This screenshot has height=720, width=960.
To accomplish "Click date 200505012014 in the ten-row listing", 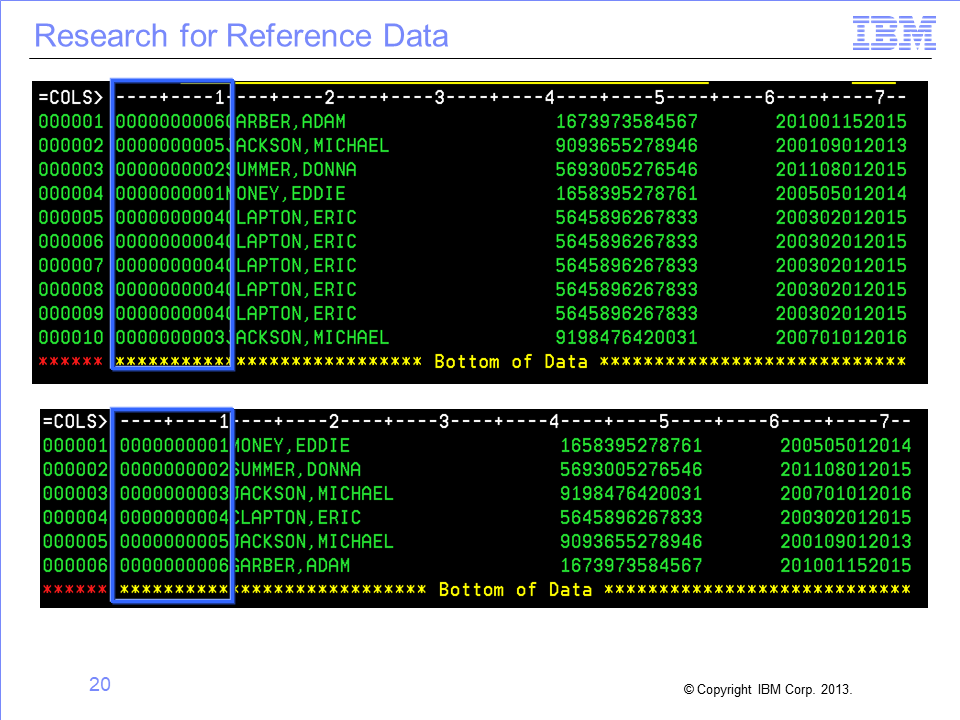I will click(841, 193).
